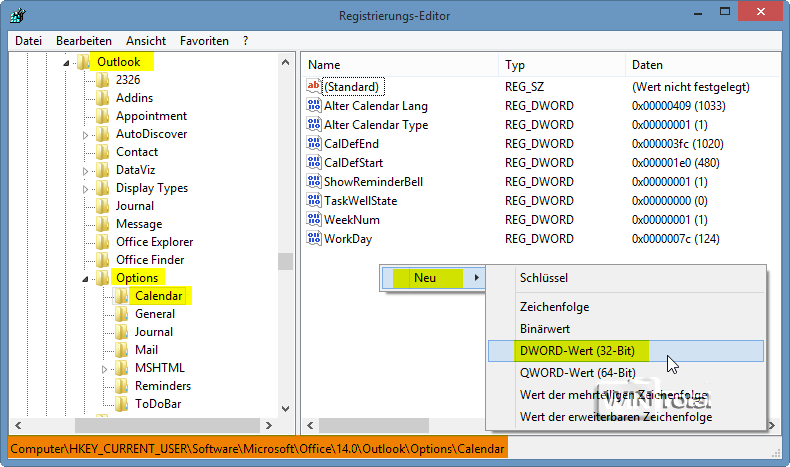Image resolution: width=790 pixels, height=467 pixels.
Task: Click the ShowReminderBell DWORD icon
Action: coord(313,181)
